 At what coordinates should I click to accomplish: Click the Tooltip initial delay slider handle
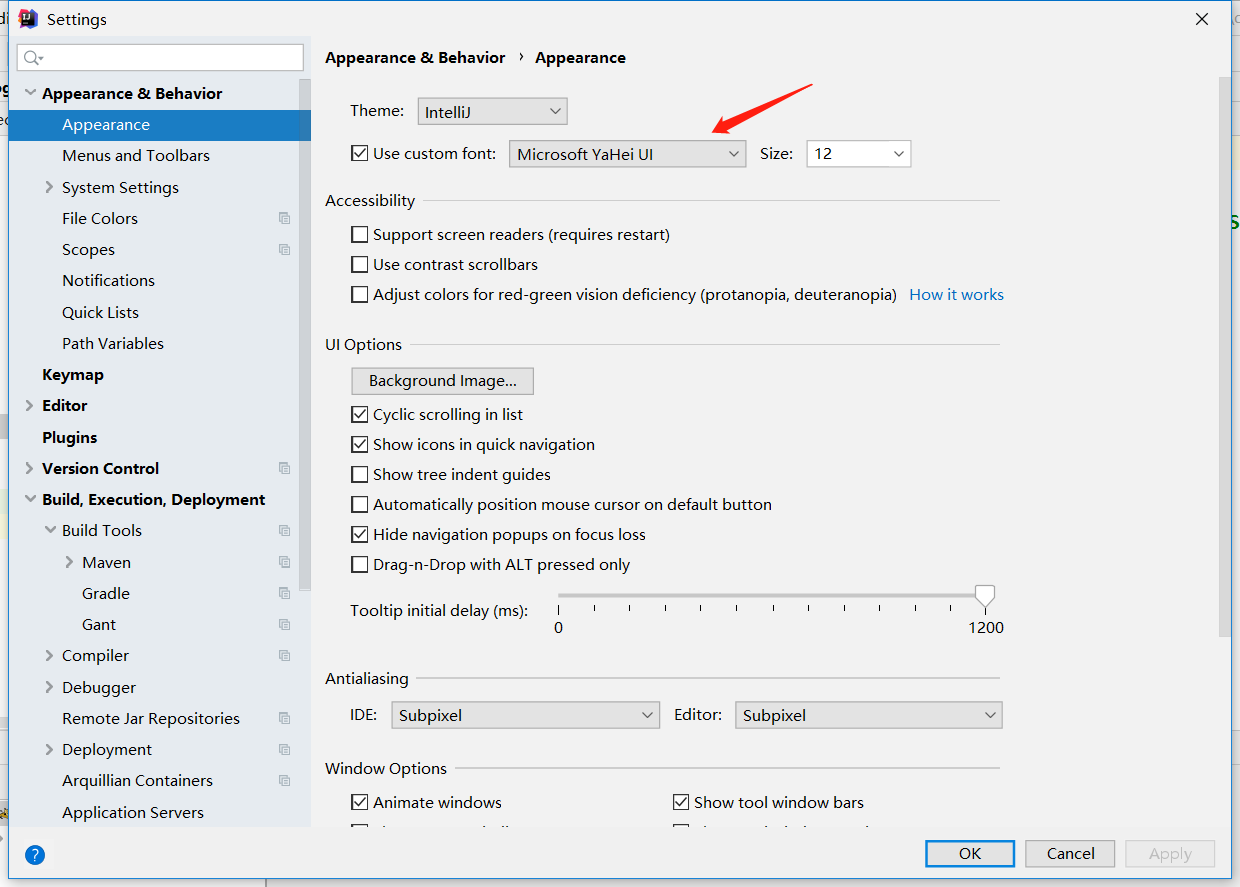click(985, 597)
